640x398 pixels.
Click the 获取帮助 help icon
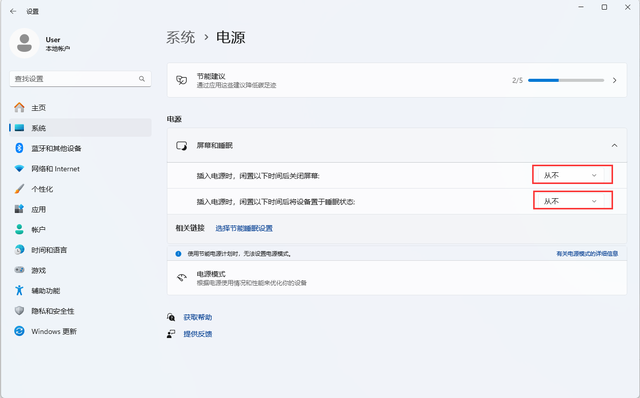[x=171, y=317]
